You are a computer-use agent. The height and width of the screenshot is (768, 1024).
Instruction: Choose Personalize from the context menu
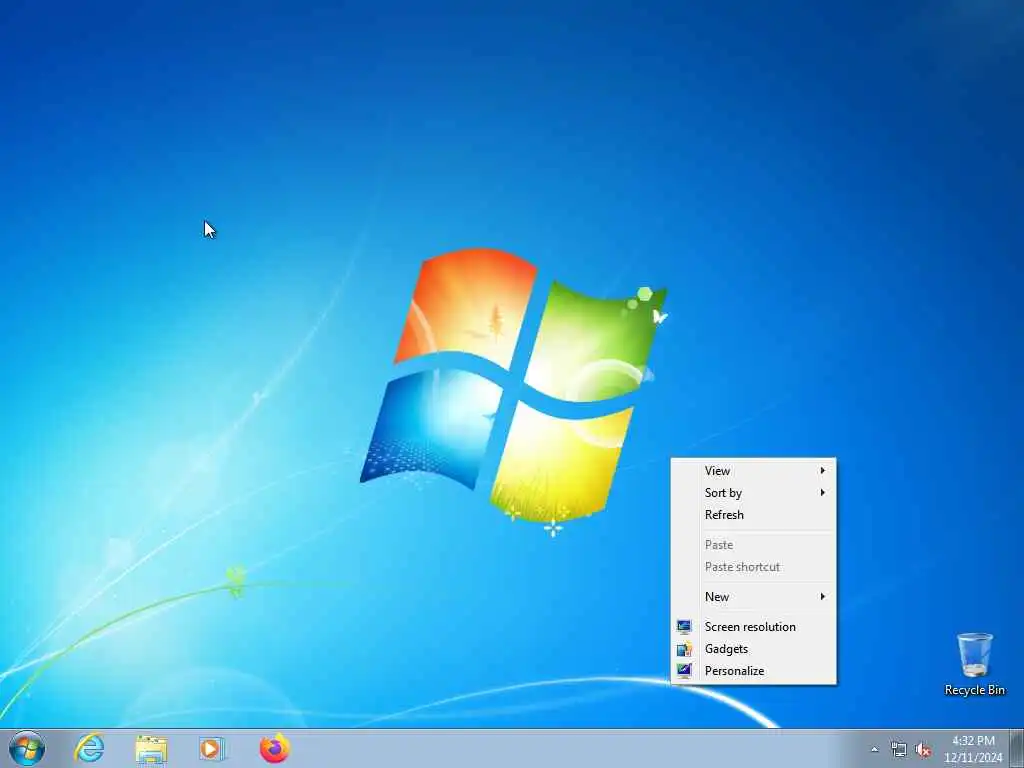click(754, 671)
